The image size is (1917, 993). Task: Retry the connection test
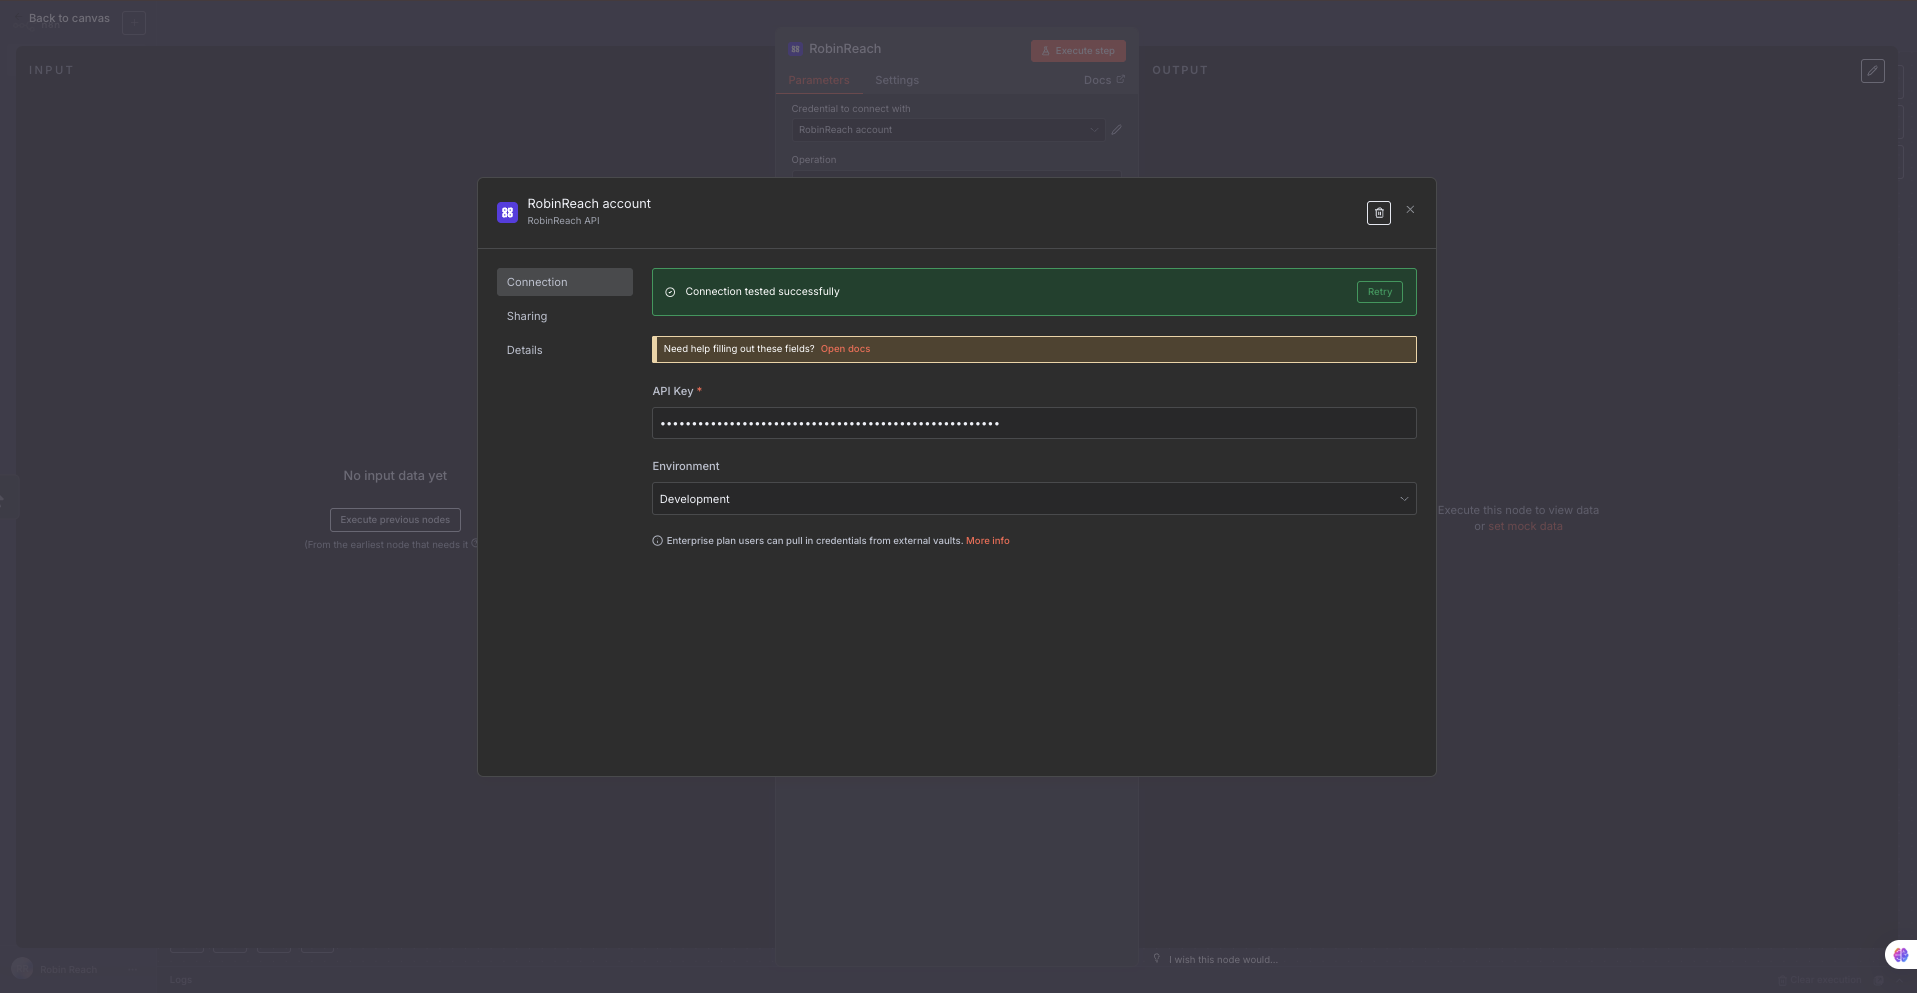(1379, 292)
